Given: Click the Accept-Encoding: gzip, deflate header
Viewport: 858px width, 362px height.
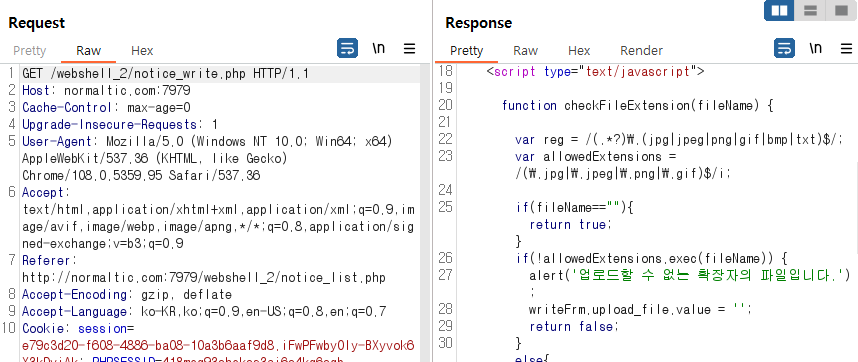Looking at the screenshot, I should (x=127, y=295).
